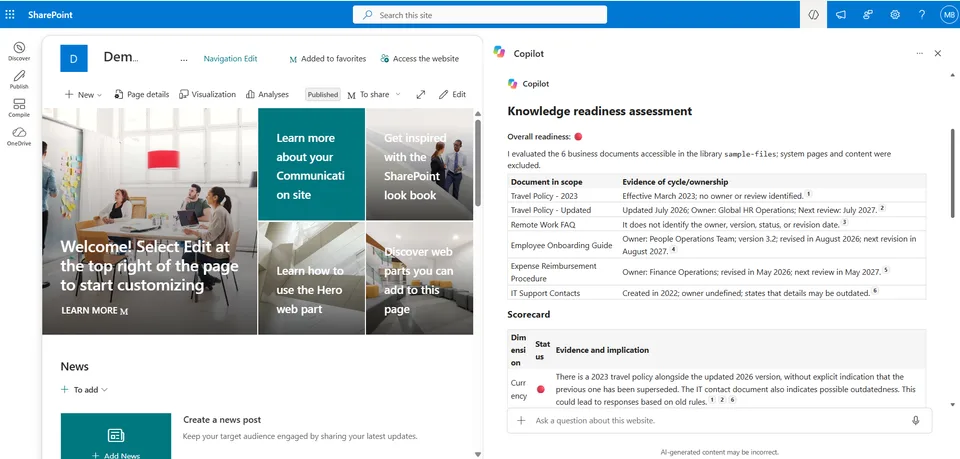The width and height of the screenshot is (960, 459).
Task: Click the red Currency status dot
Action: [x=541, y=389]
